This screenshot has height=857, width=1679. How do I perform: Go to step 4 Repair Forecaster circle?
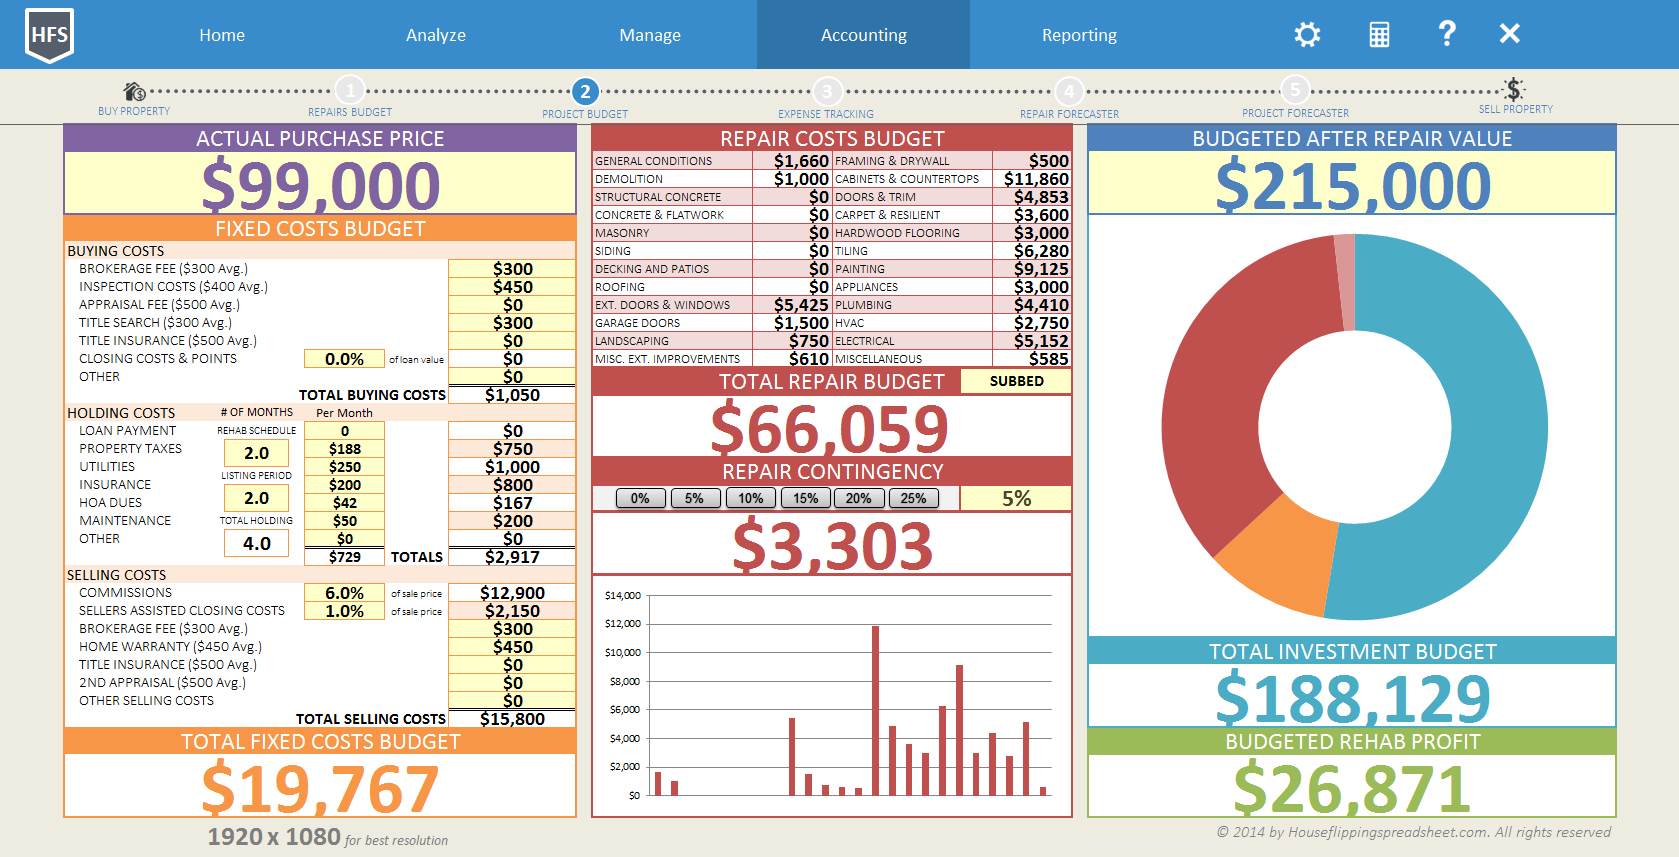[1069, 92]
